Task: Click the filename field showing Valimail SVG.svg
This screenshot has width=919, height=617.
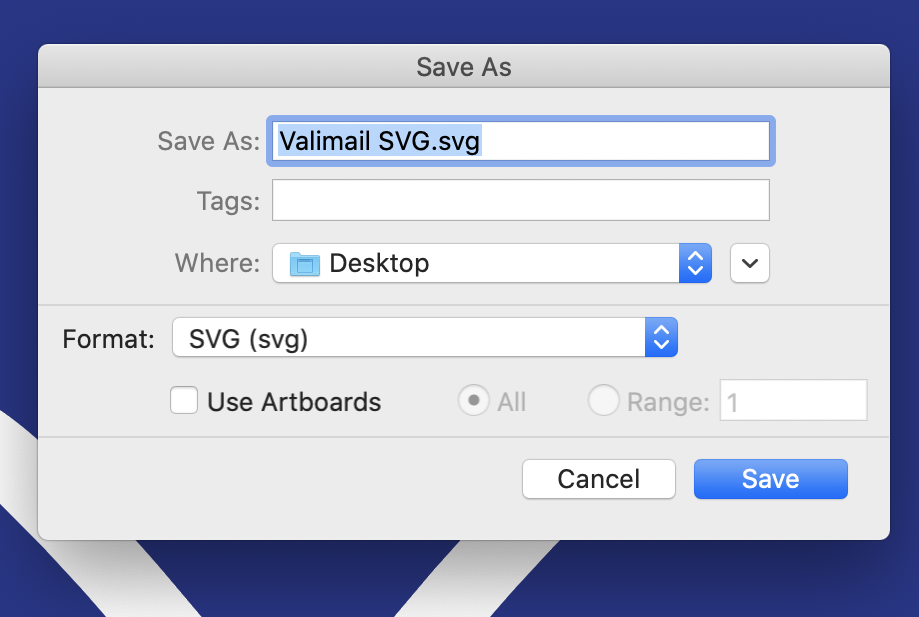Action: click(520, 141)
